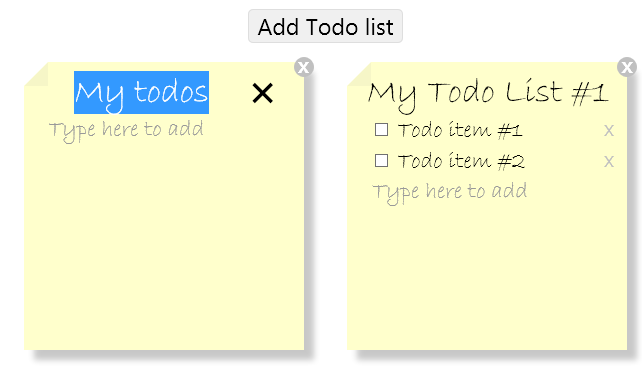Screen dimensions: 642x368
Task: Add a new todo list via top button
Action: (x=326, y=26)
